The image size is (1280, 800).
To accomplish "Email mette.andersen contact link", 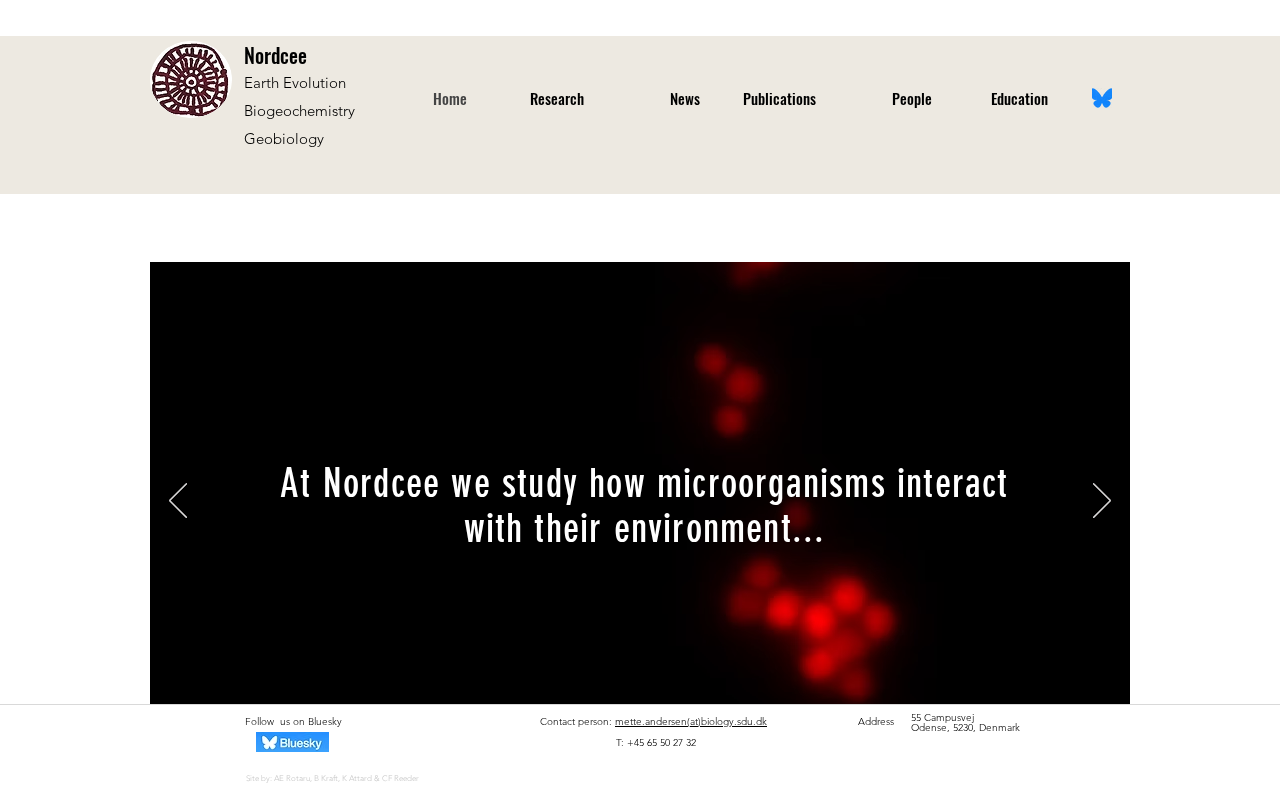I will (x=691, y=721).
